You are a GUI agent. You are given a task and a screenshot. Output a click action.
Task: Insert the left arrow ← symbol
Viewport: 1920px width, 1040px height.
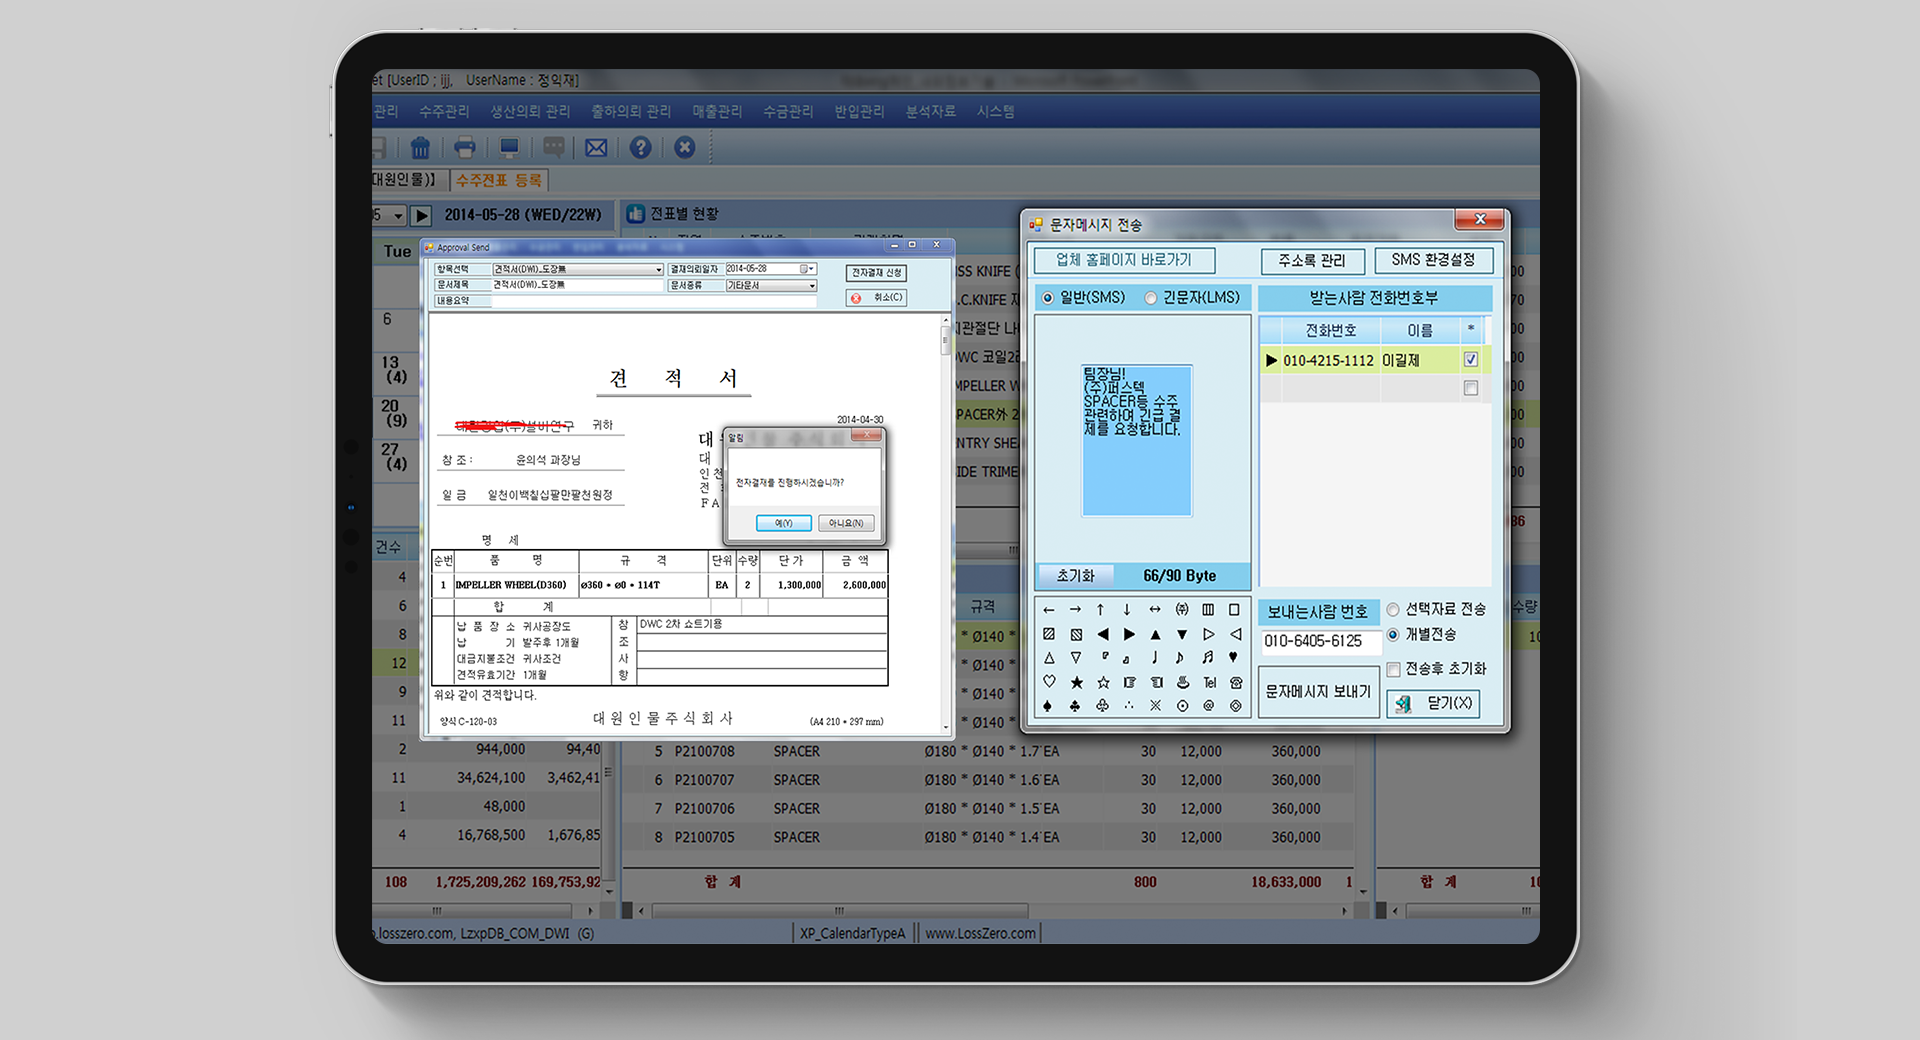click(1048, 610)
